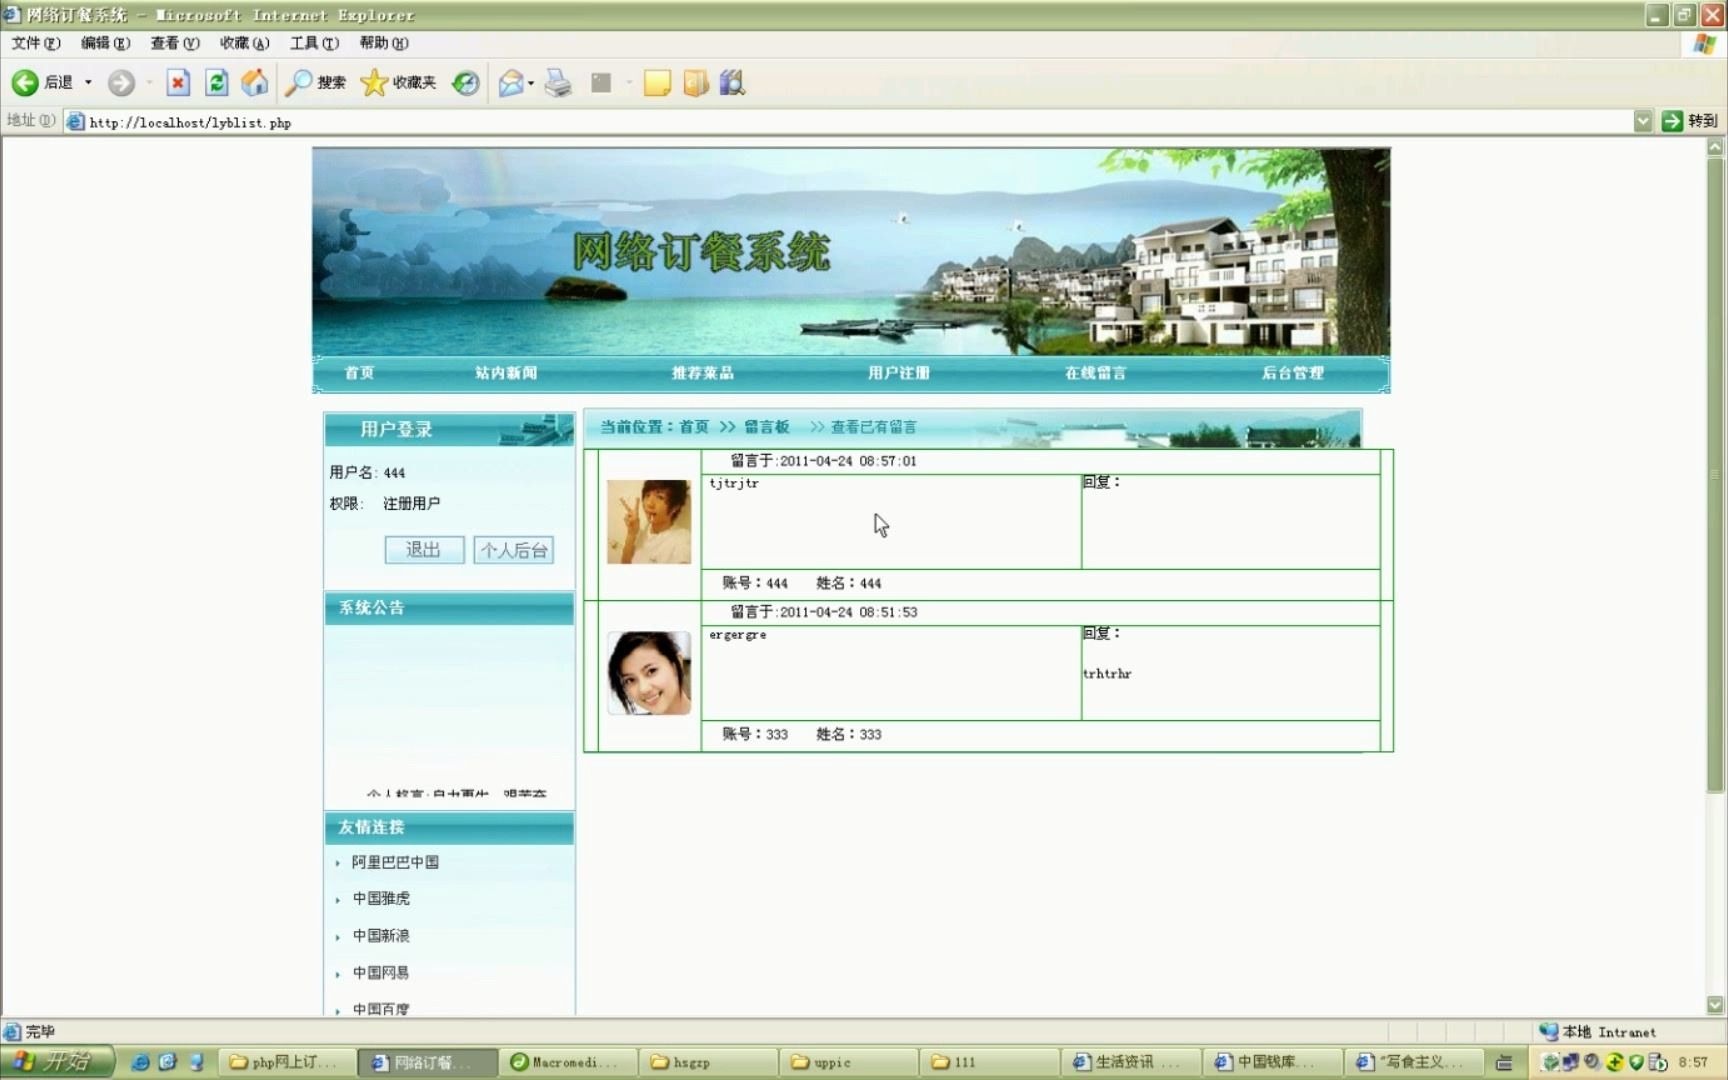The height and width of the screenshot is (1080, 1728).
Task: Switch to the Macromedi taskbar item
Action: click(x=569, y=1062)
